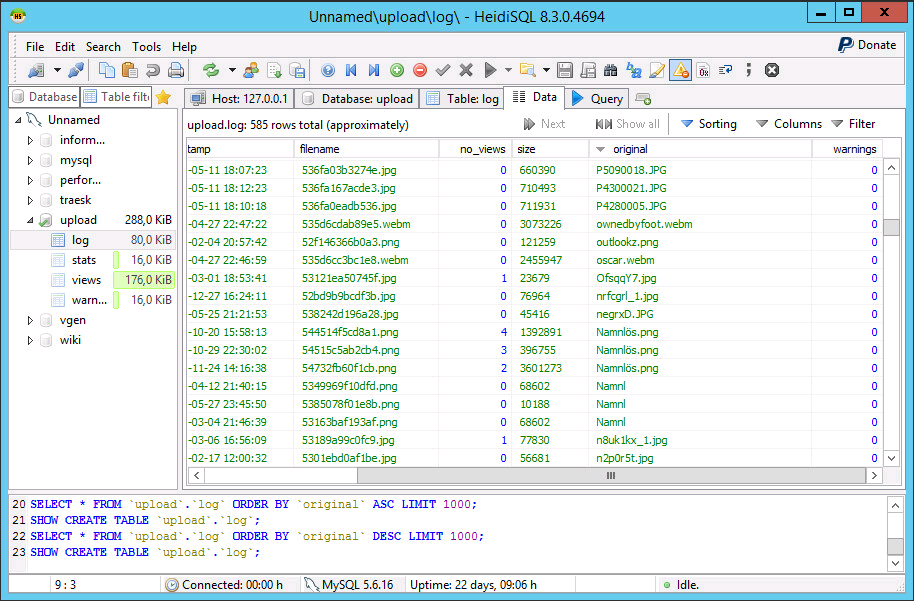
Task: Toggle the delimiter semicolon icon
Action: [x=749, y=71]
